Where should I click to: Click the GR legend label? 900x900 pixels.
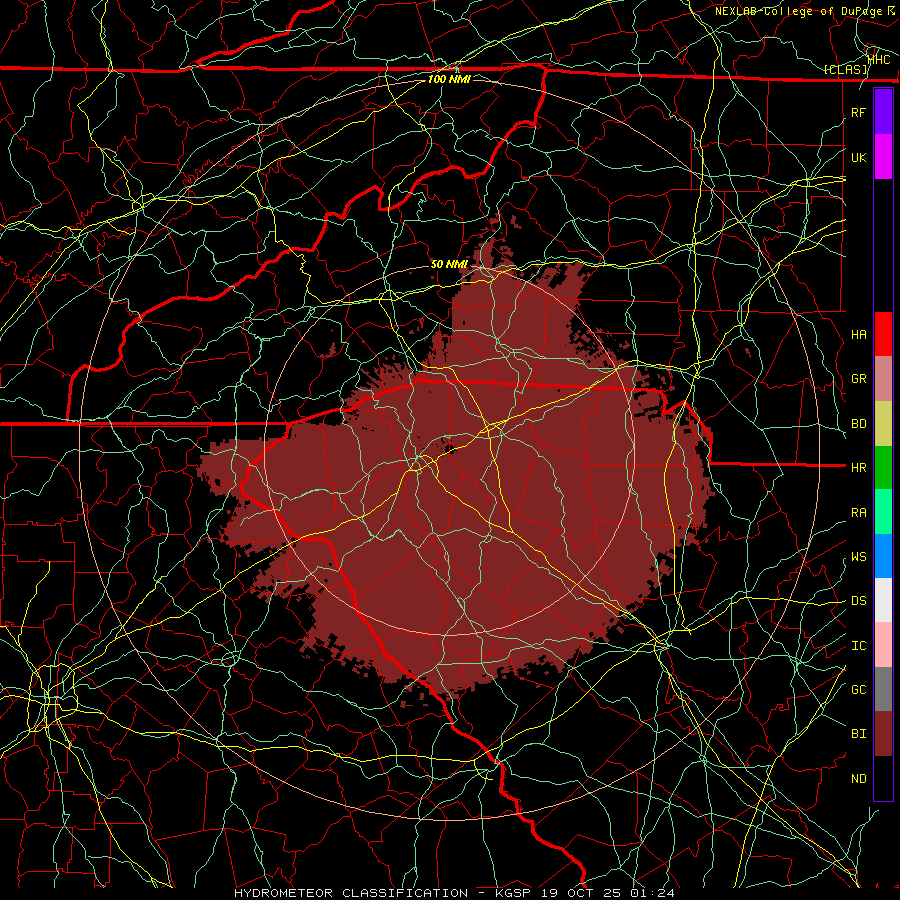pos(859,379)
